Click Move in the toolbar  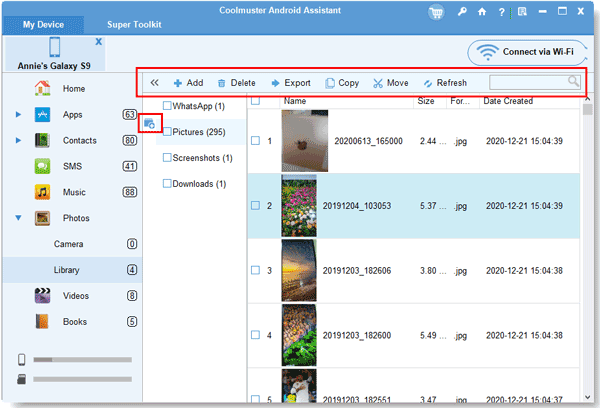point(391,83)
